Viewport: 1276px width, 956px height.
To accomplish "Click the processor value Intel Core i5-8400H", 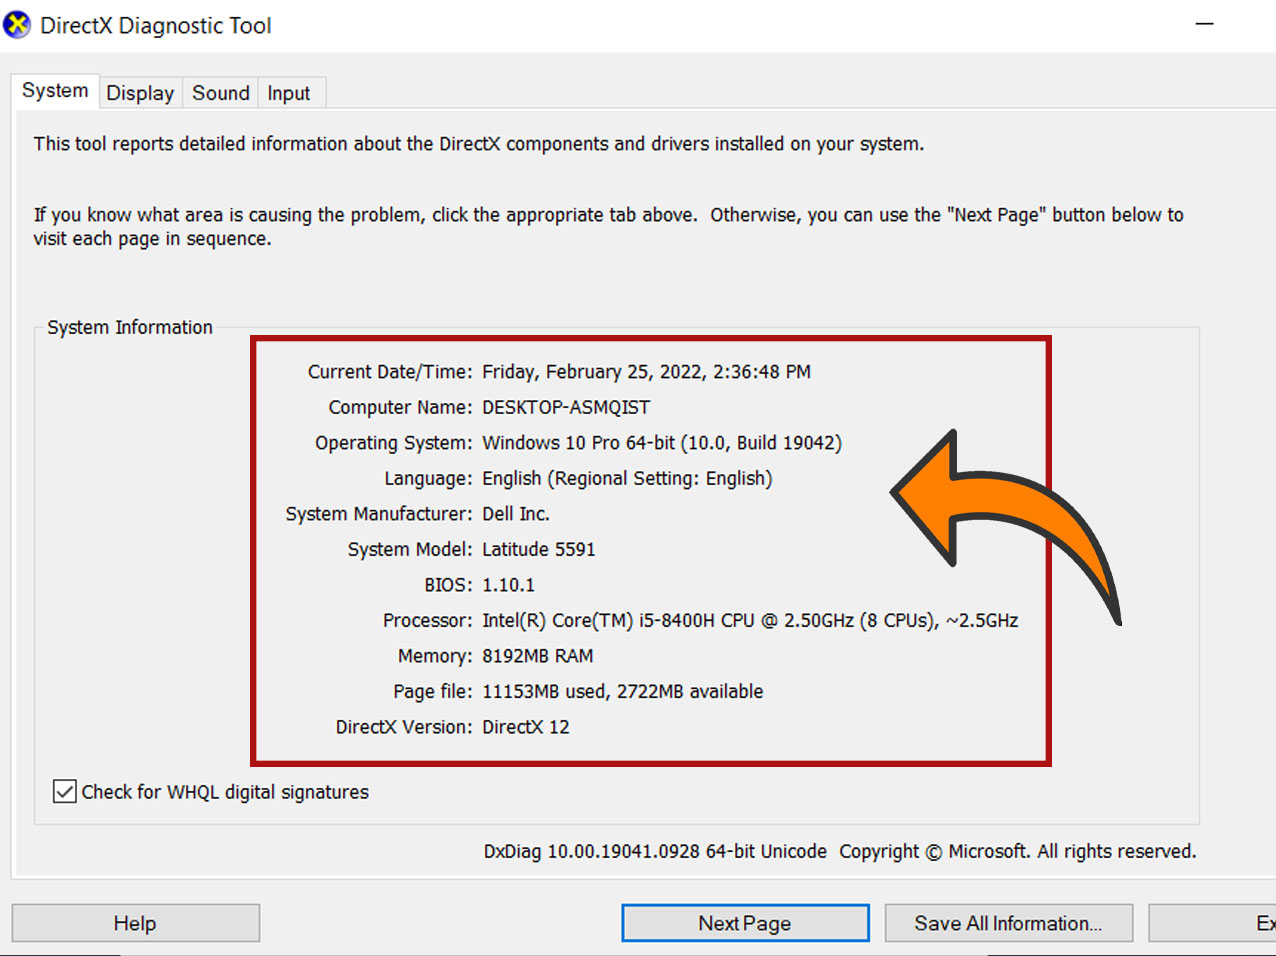I will pyautogui.click(x=750, y=621).
